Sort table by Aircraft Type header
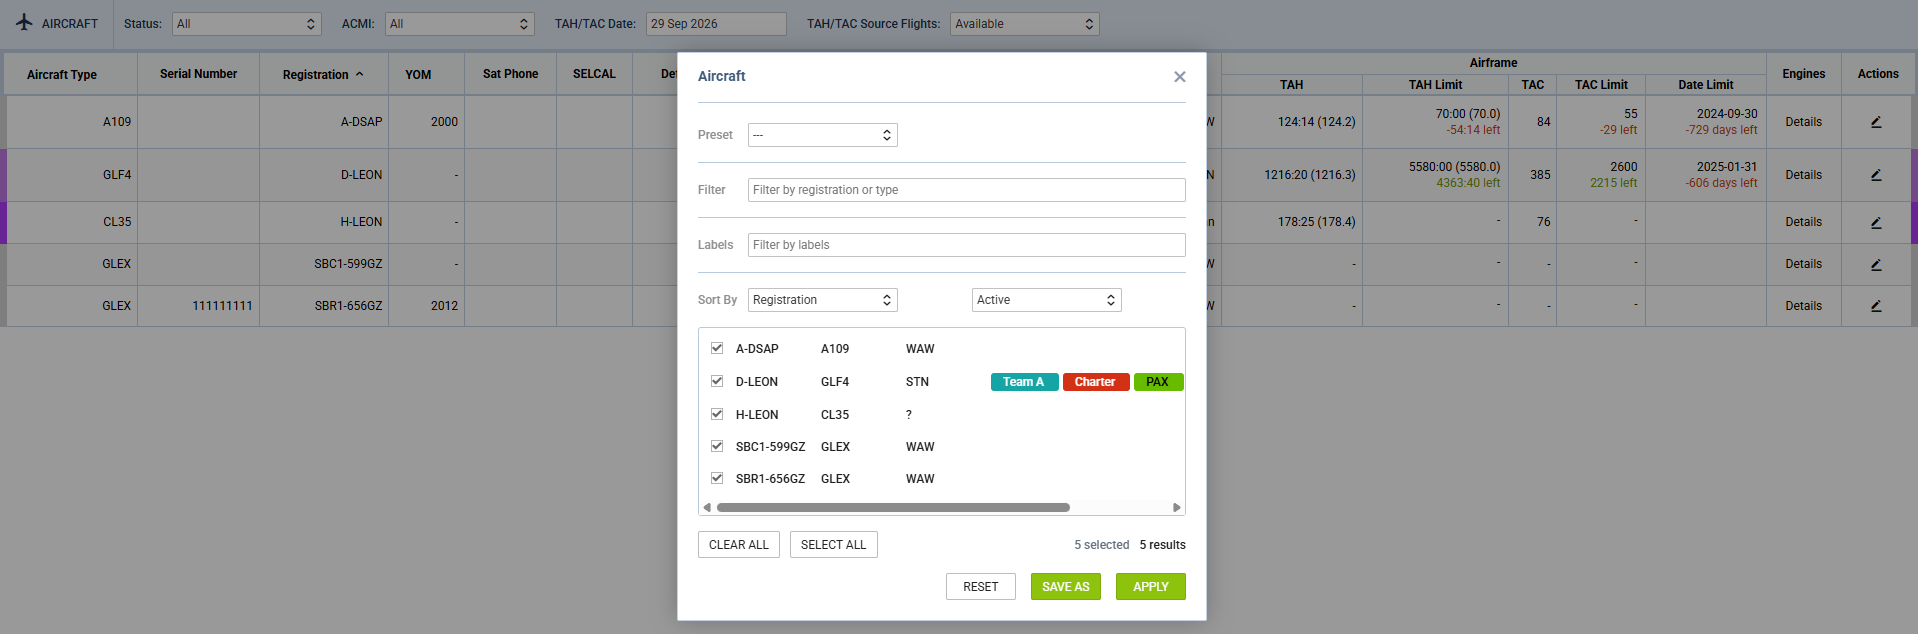Viewport: 1918px width, 634px height. point(62,75)
